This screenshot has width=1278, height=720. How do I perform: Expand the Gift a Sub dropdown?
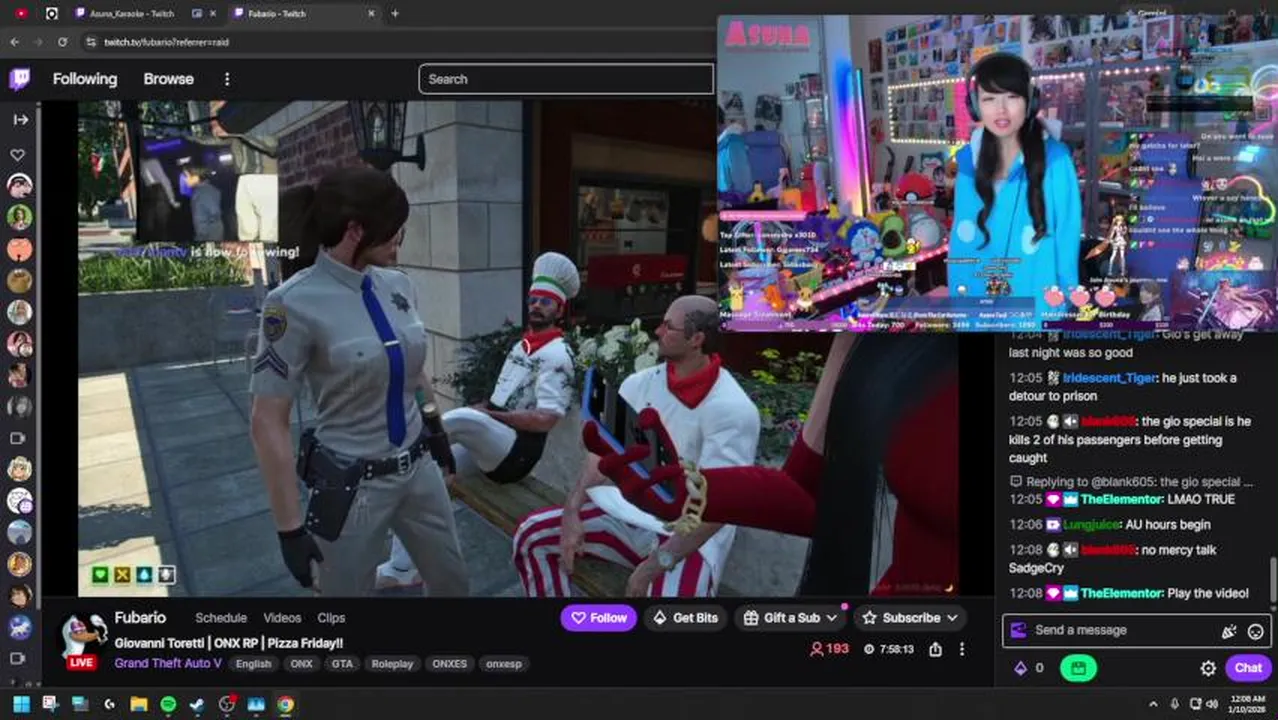[791, 618]
